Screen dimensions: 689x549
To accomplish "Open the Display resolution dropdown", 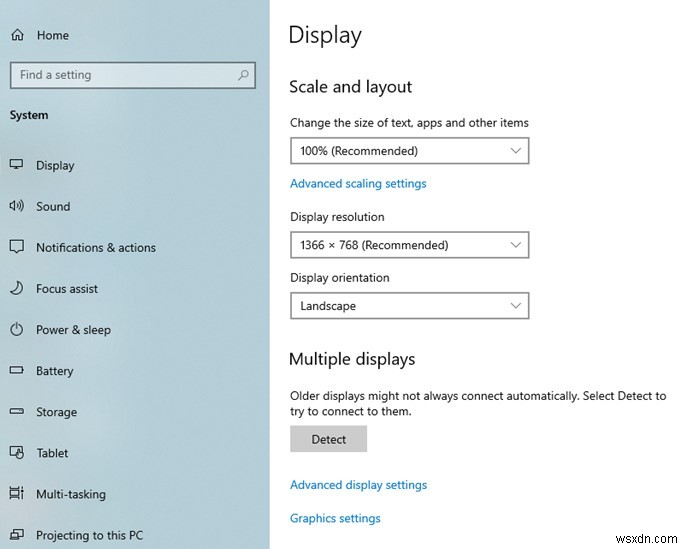I will [408, 245].
